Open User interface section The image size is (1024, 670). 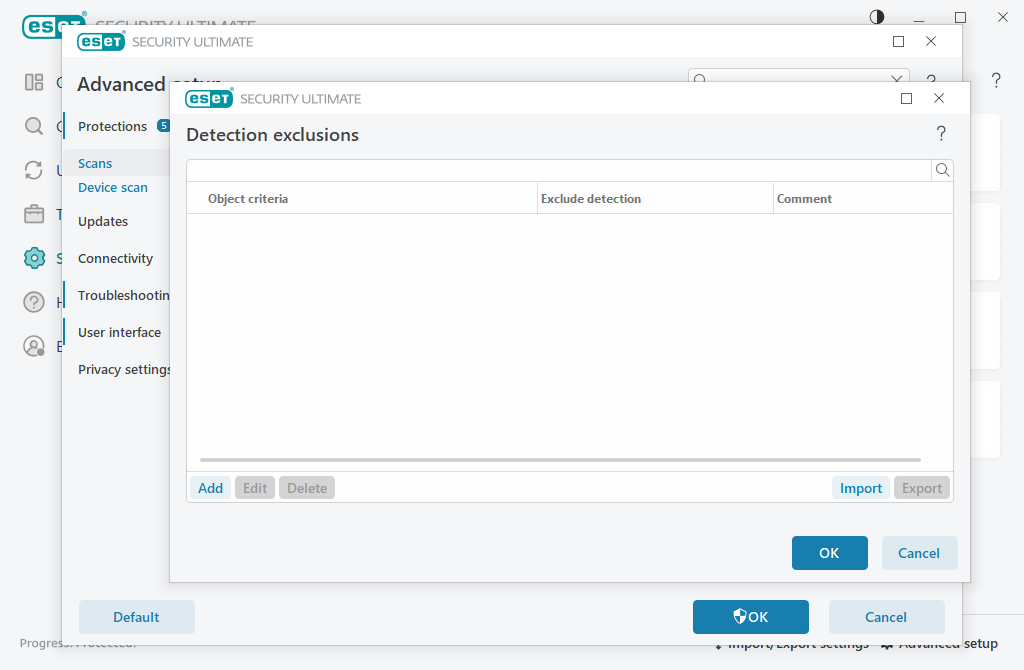[119, 332]
